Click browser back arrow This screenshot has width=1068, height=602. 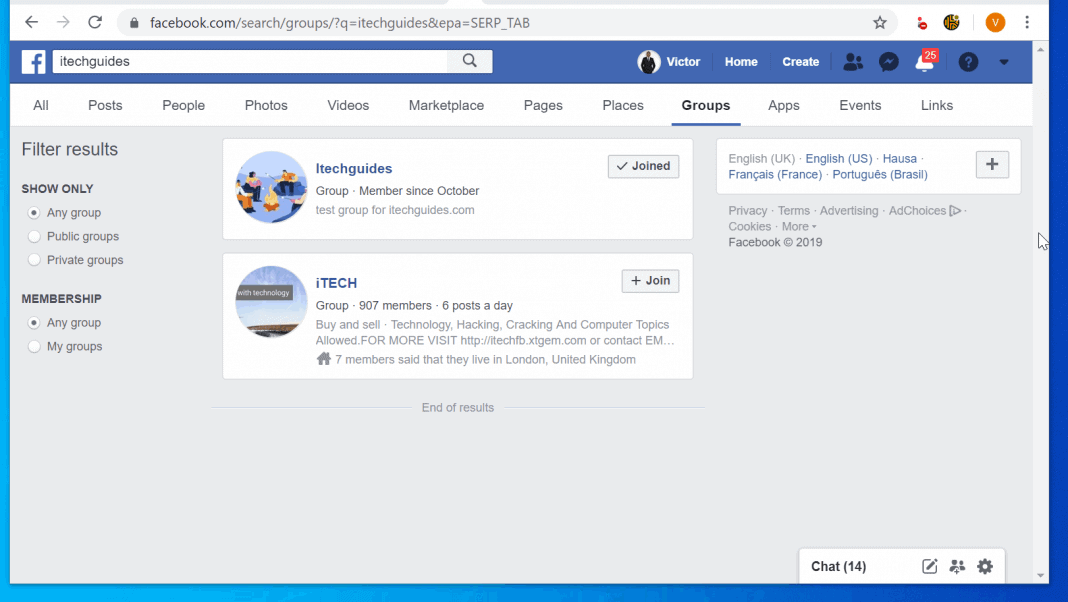tap(31, 22)
